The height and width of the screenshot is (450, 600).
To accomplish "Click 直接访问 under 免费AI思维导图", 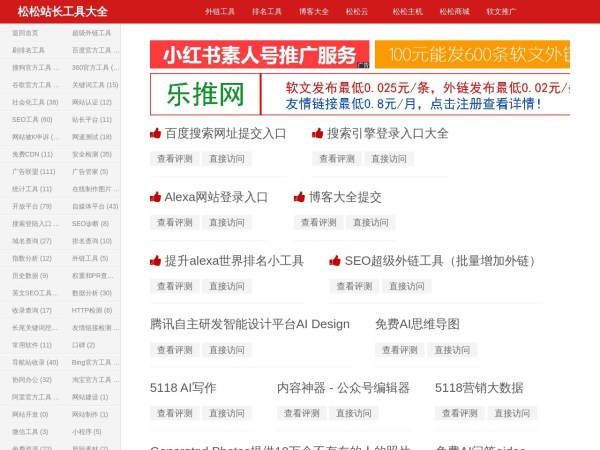I will 452,350.
